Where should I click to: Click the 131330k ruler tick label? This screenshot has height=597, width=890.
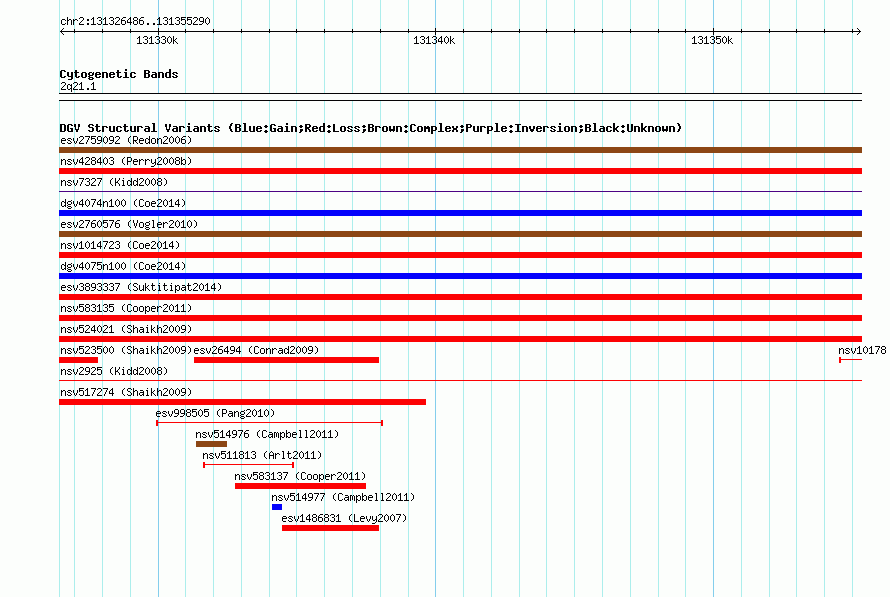tap(157, 40)
